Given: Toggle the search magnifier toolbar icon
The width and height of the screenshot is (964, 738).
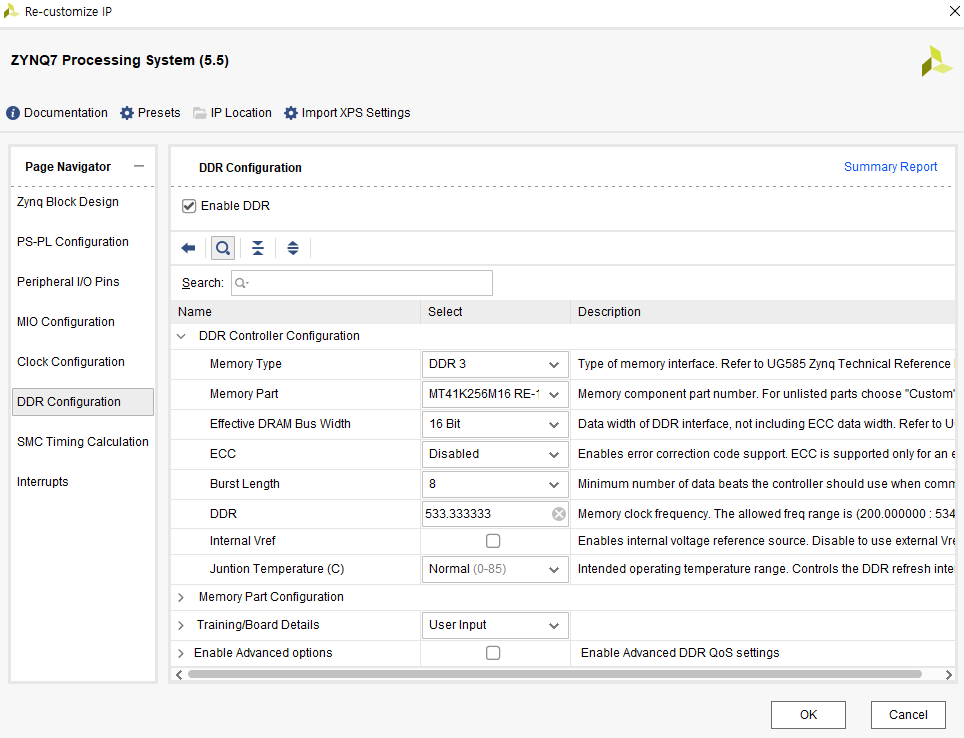Looking at the screenshot, I should (223, 248).
